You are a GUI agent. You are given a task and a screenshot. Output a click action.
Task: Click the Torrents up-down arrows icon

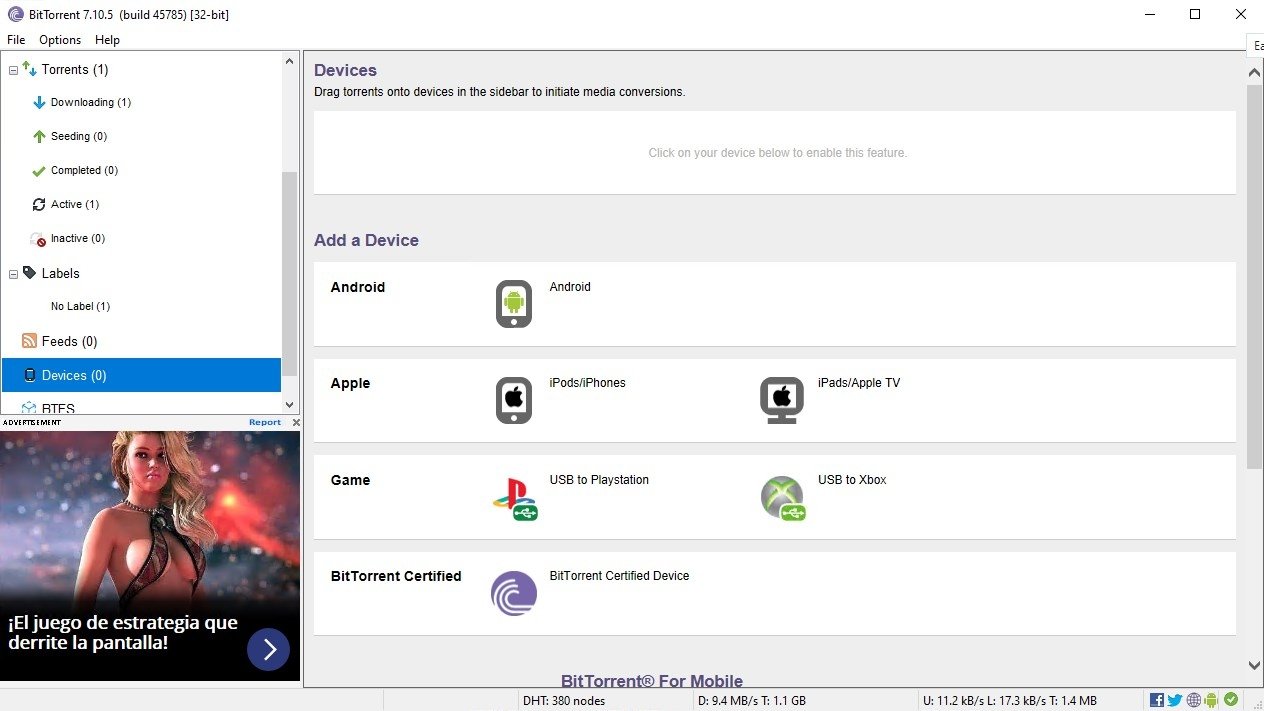[29, 68]
